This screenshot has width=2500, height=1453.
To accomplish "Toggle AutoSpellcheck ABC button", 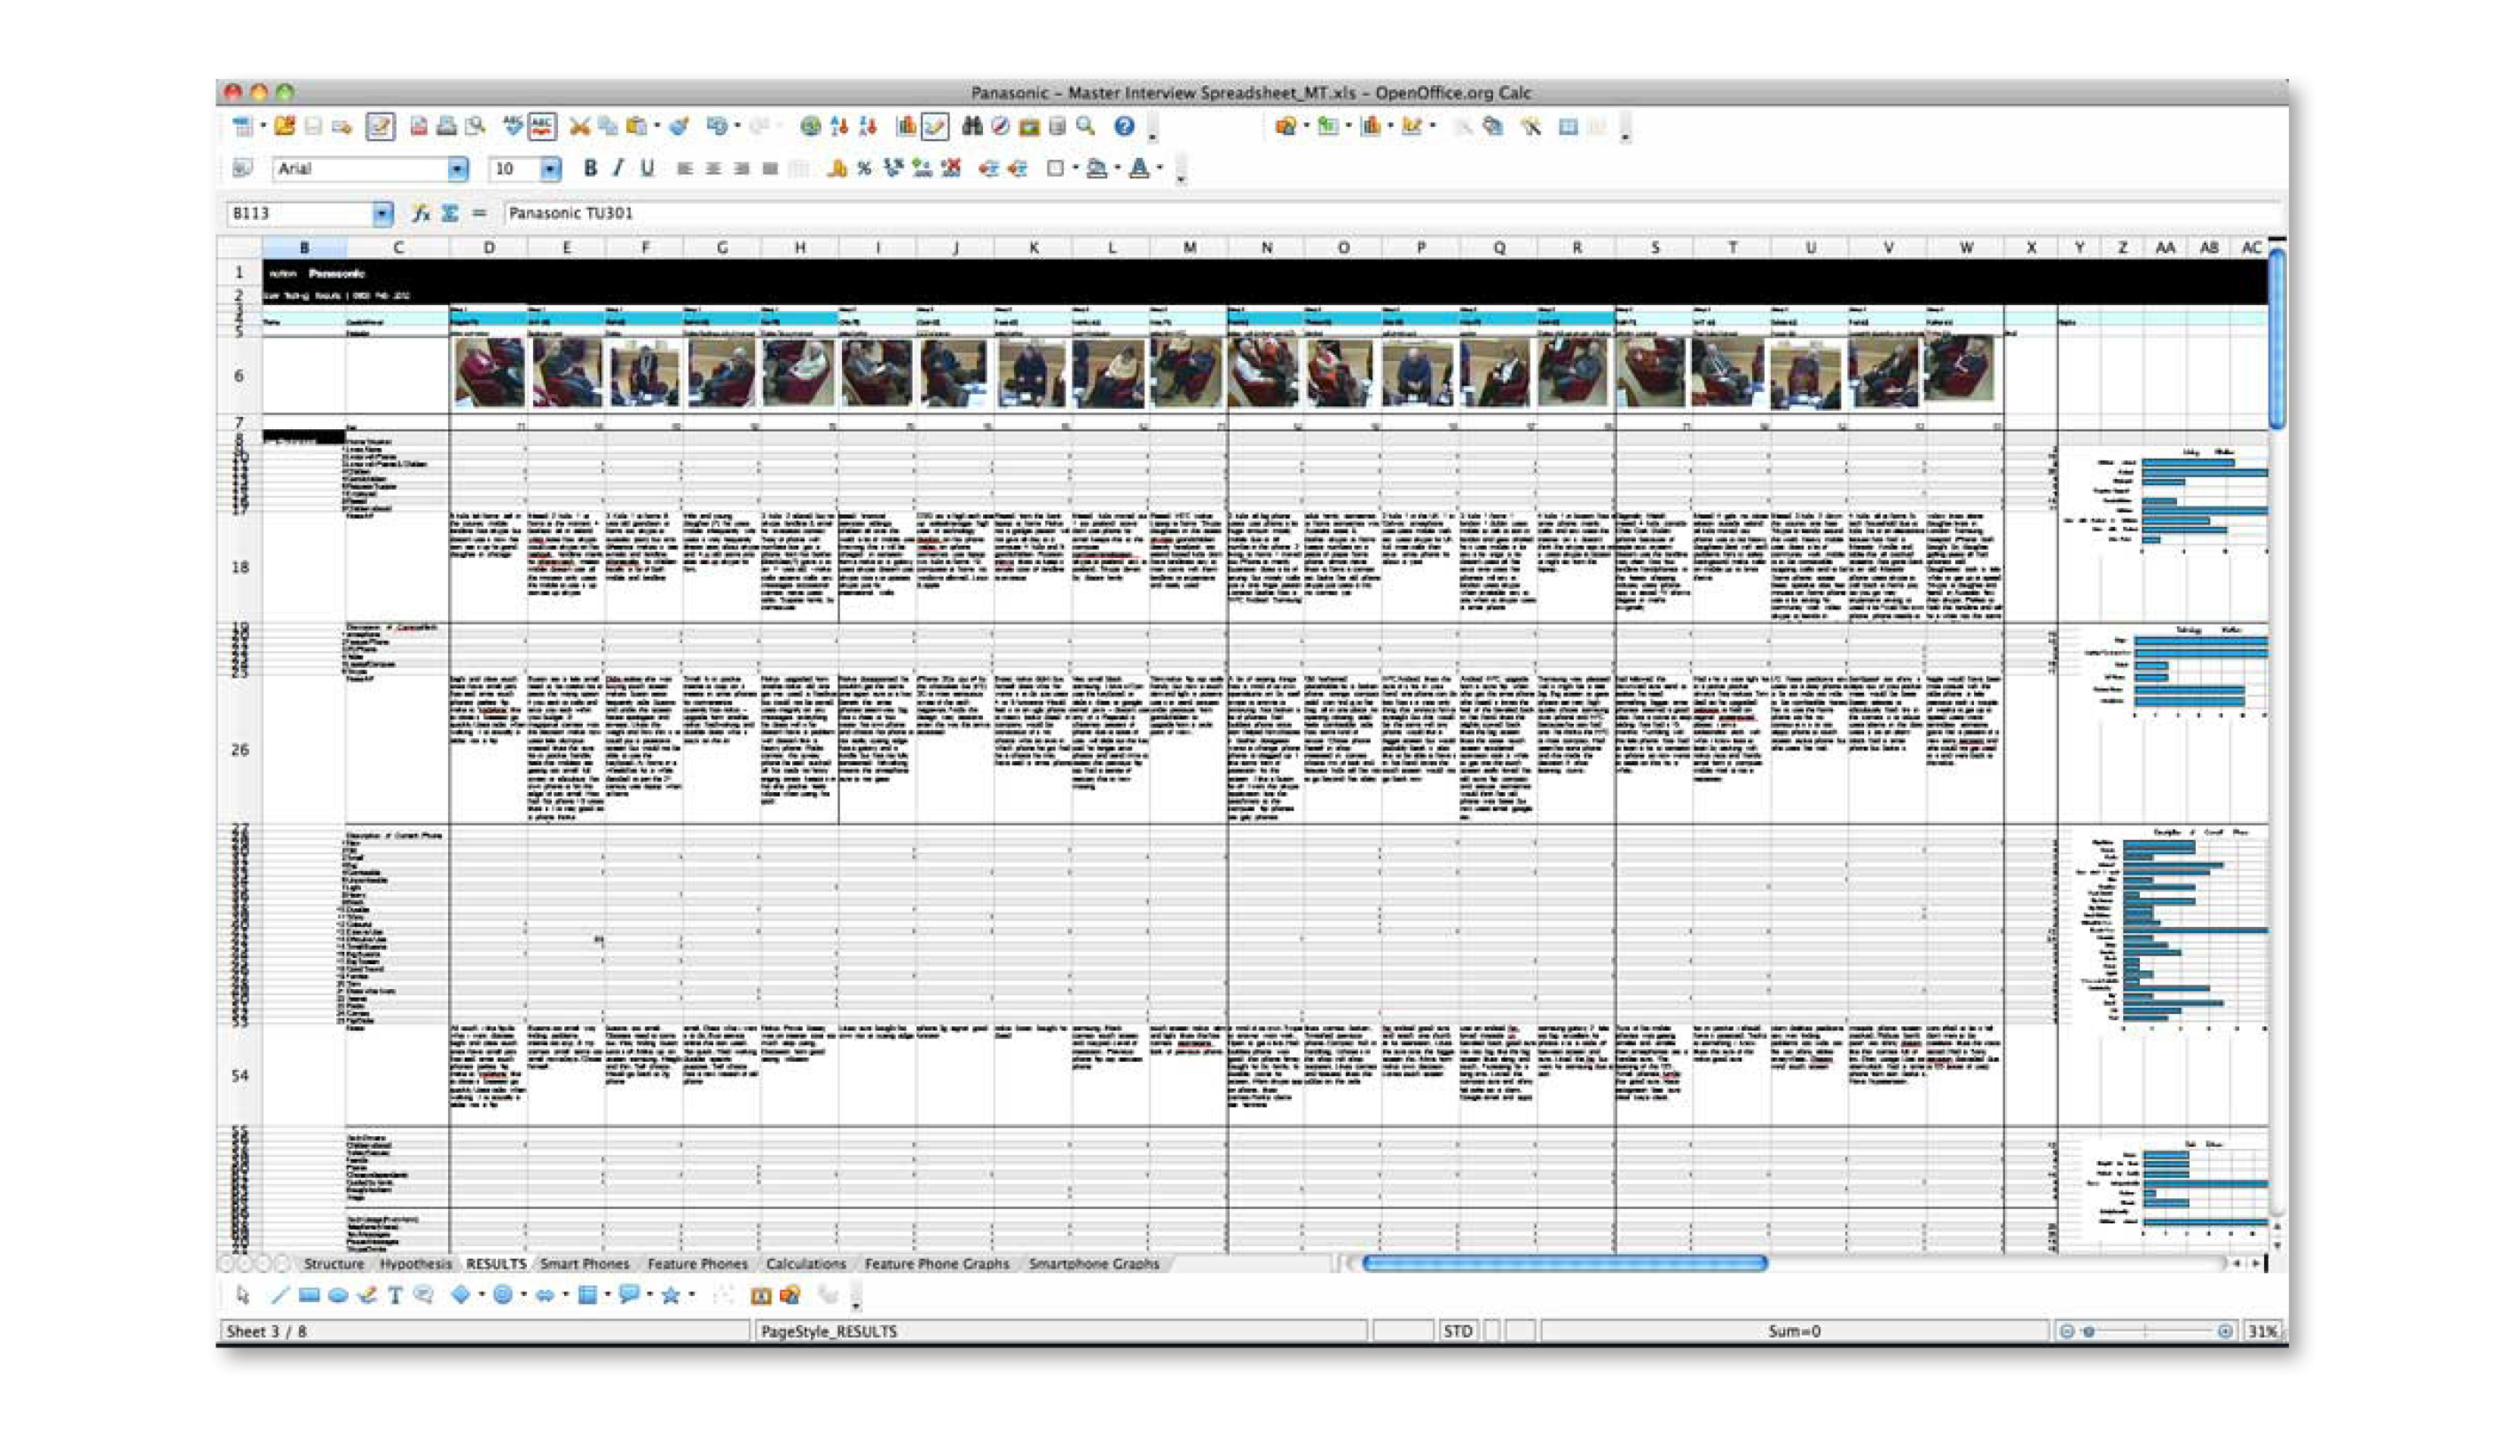I will [x=542, y=126].
